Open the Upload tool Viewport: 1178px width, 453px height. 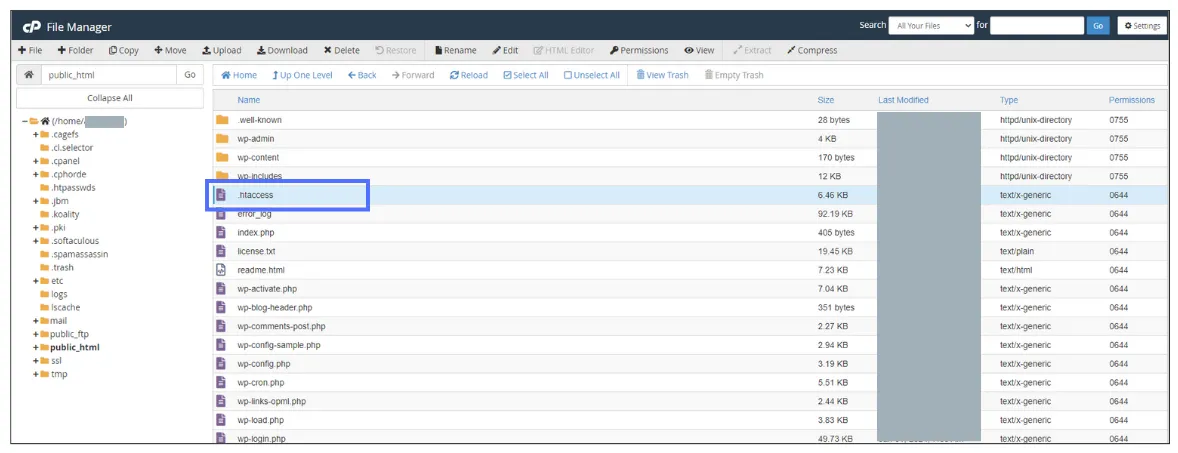[x=222, y=50]
